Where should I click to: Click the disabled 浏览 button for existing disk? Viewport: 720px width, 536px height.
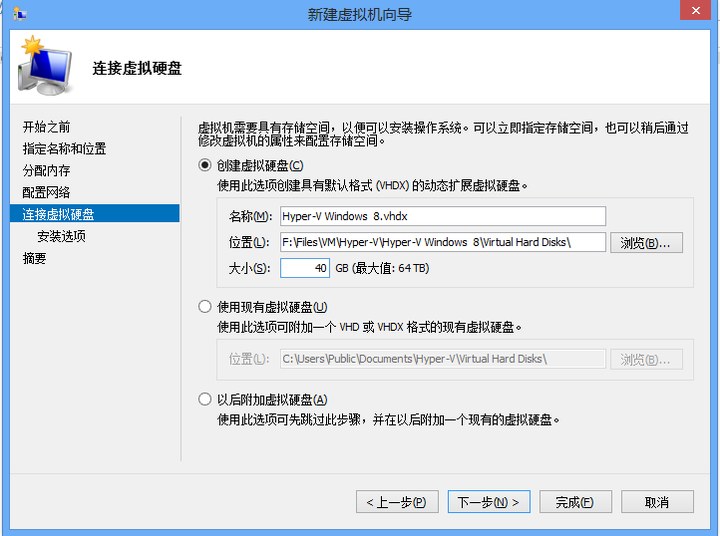click(x=646, y=359)
